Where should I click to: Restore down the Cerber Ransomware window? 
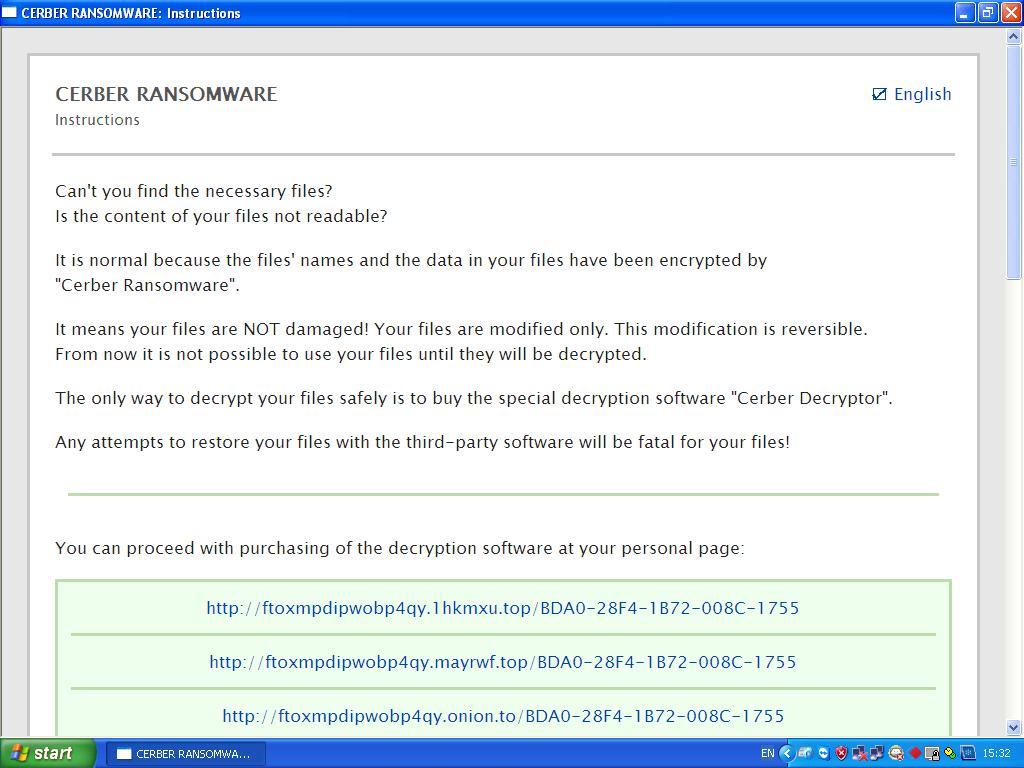(x=987, y=12)
